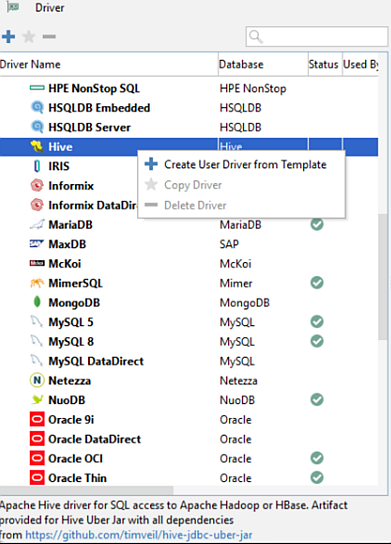Click the Oracle OCI red icon

point(37,458)
